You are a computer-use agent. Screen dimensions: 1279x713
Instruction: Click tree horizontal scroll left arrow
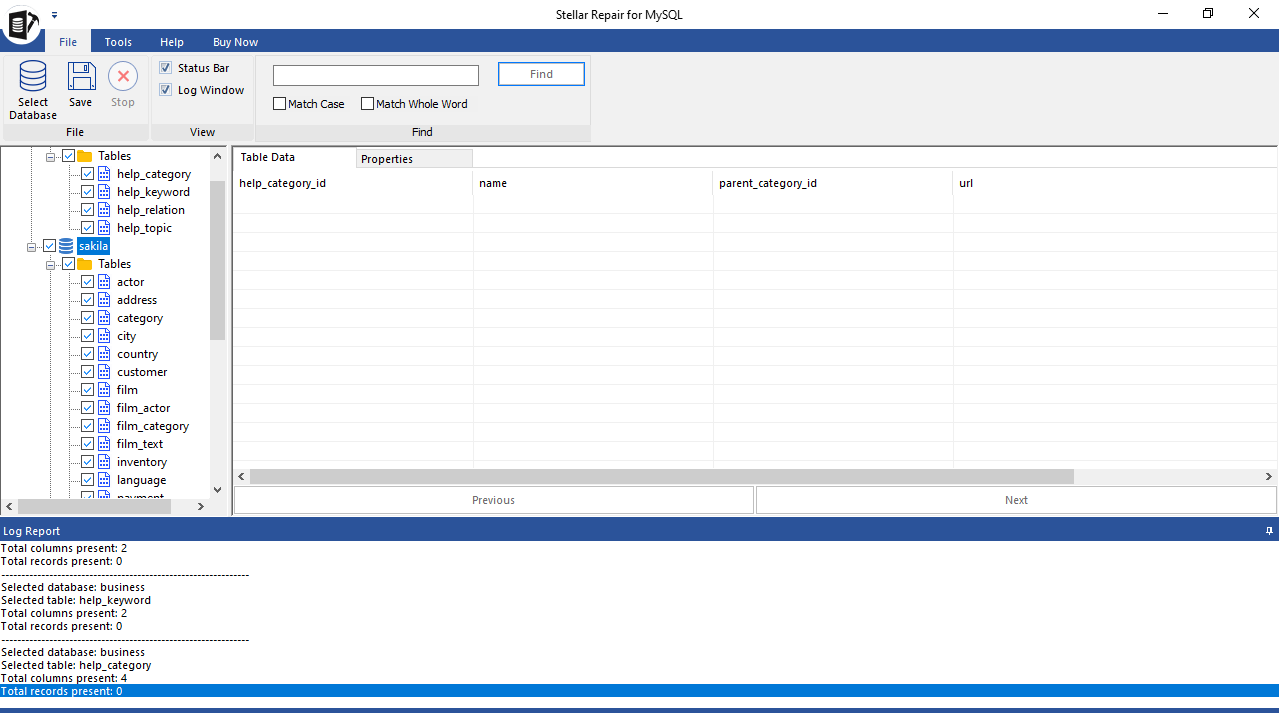pyautogui.click(x=9, y=507)
